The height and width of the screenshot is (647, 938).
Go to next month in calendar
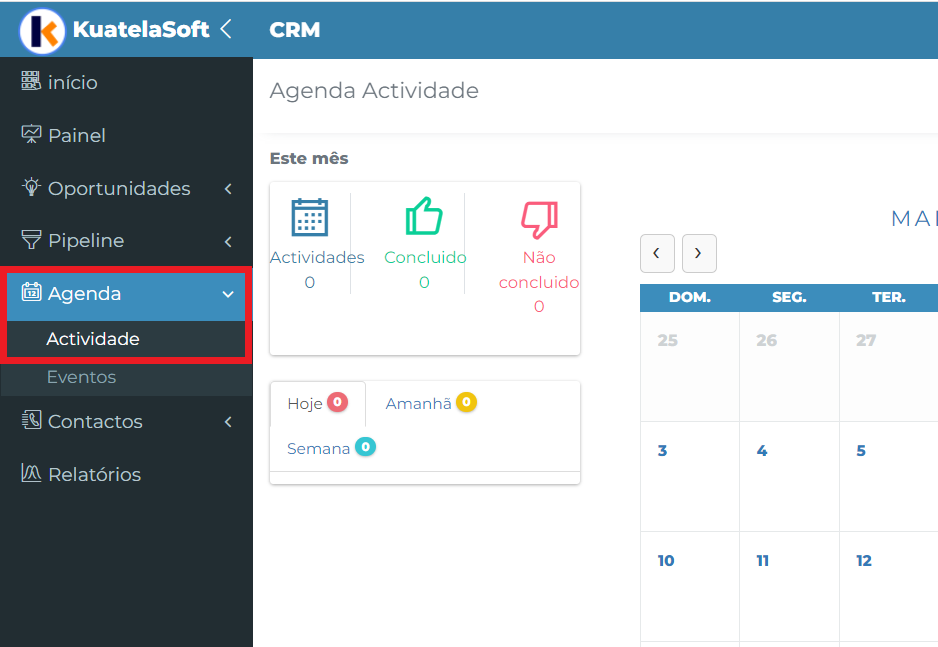pyautogui.click(x=699, y=254)
